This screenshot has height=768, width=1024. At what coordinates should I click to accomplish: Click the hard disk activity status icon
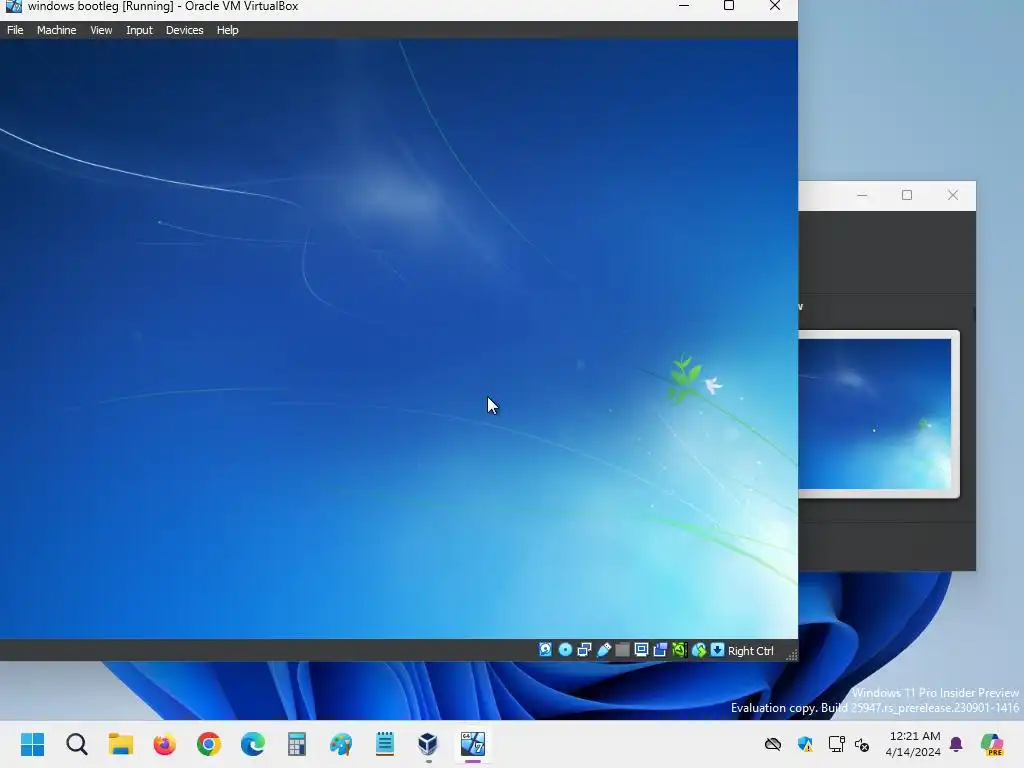[x=545, y=650]
